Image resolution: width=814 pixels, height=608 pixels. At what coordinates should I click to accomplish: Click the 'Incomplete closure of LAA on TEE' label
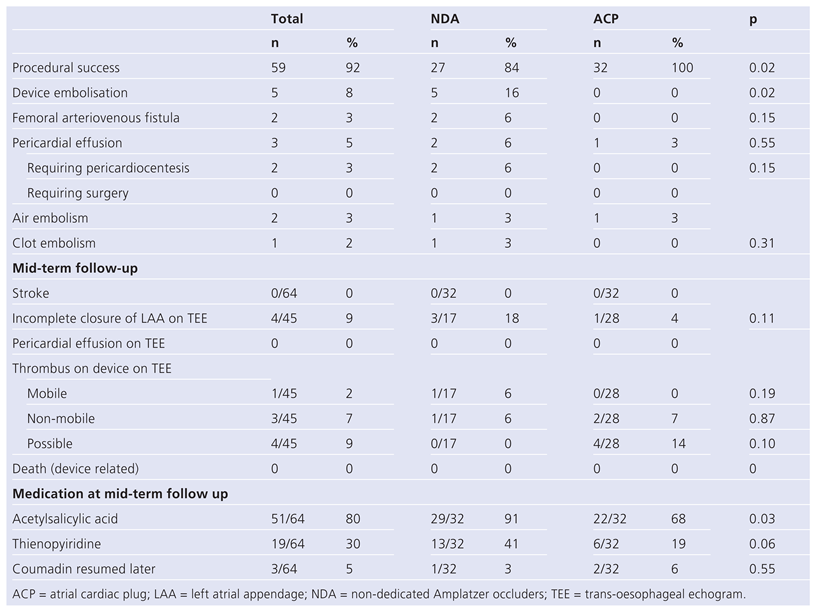pos(108,318)
